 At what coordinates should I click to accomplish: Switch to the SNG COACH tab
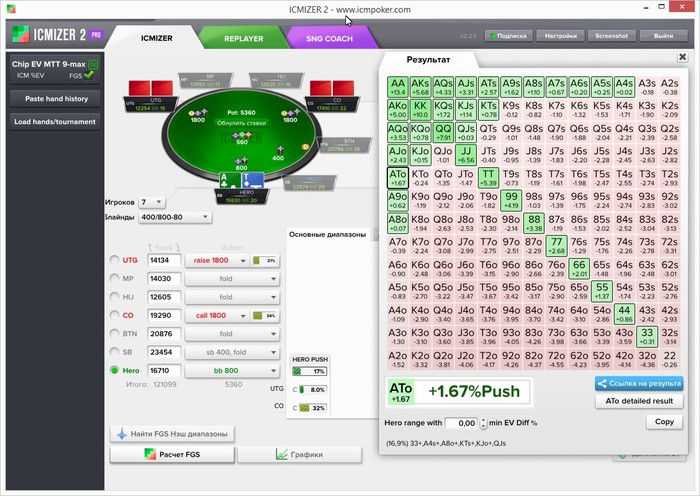pyautogui.click(x=329, y=38)
